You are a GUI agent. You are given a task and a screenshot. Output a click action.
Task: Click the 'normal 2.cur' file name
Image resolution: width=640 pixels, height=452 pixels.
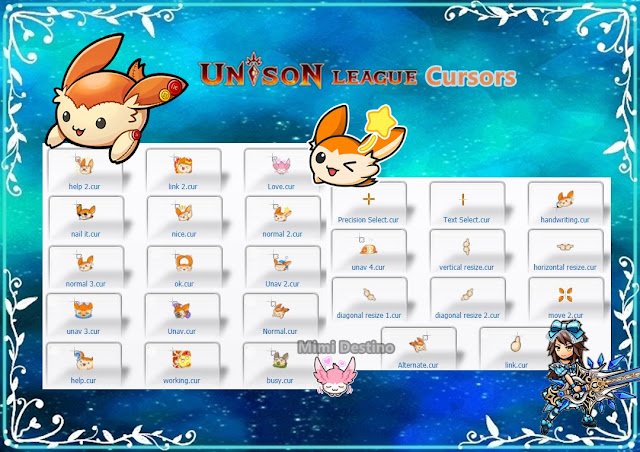click(x=282, y=234)
